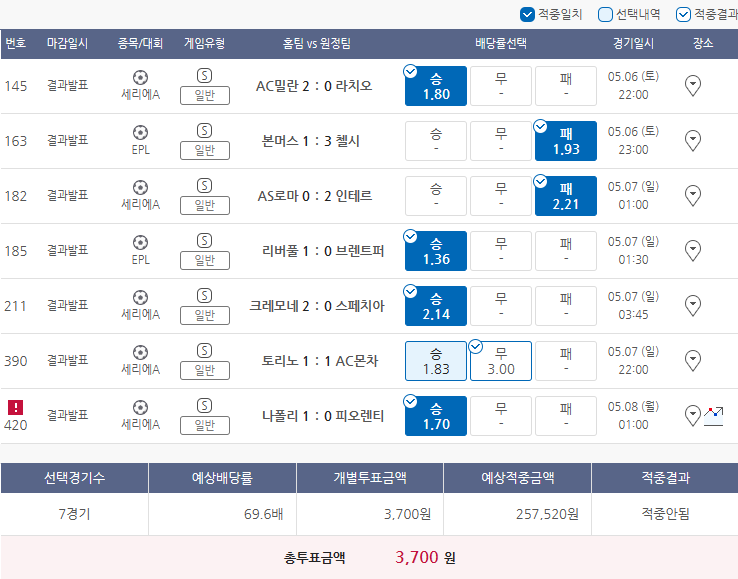This screenshot has height=579, width=738.
Task: Click 번호 column header
Action: pyautogui.click(x=16, y=44)
